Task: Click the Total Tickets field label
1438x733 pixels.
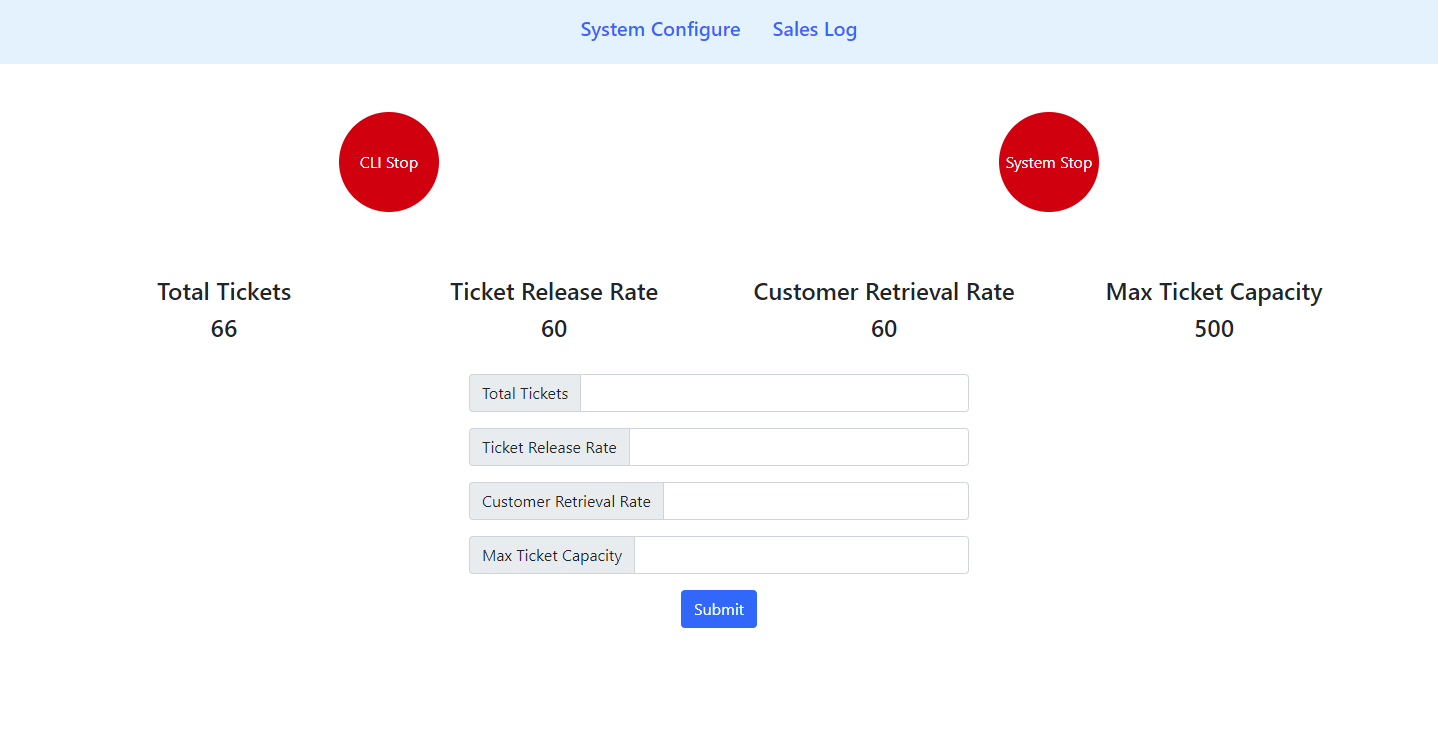Action: 524,393
